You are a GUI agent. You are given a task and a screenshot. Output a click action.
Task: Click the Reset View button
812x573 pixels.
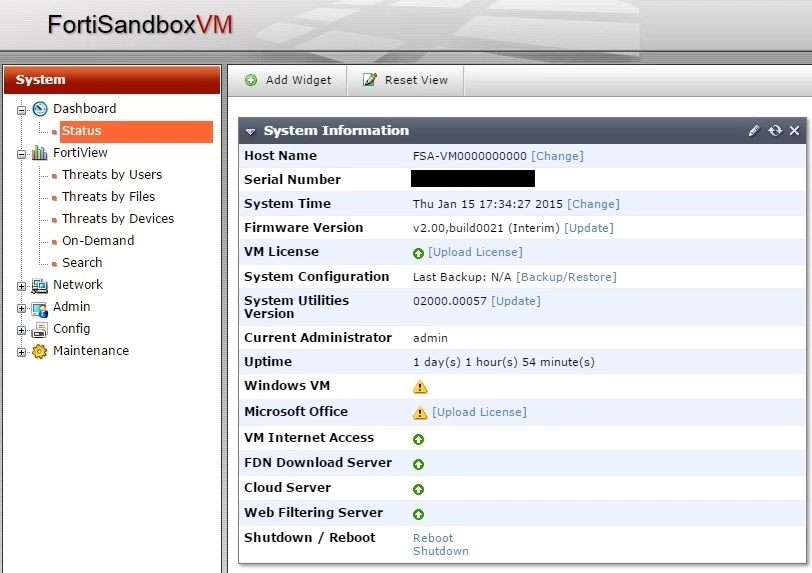tap(405, 80)
